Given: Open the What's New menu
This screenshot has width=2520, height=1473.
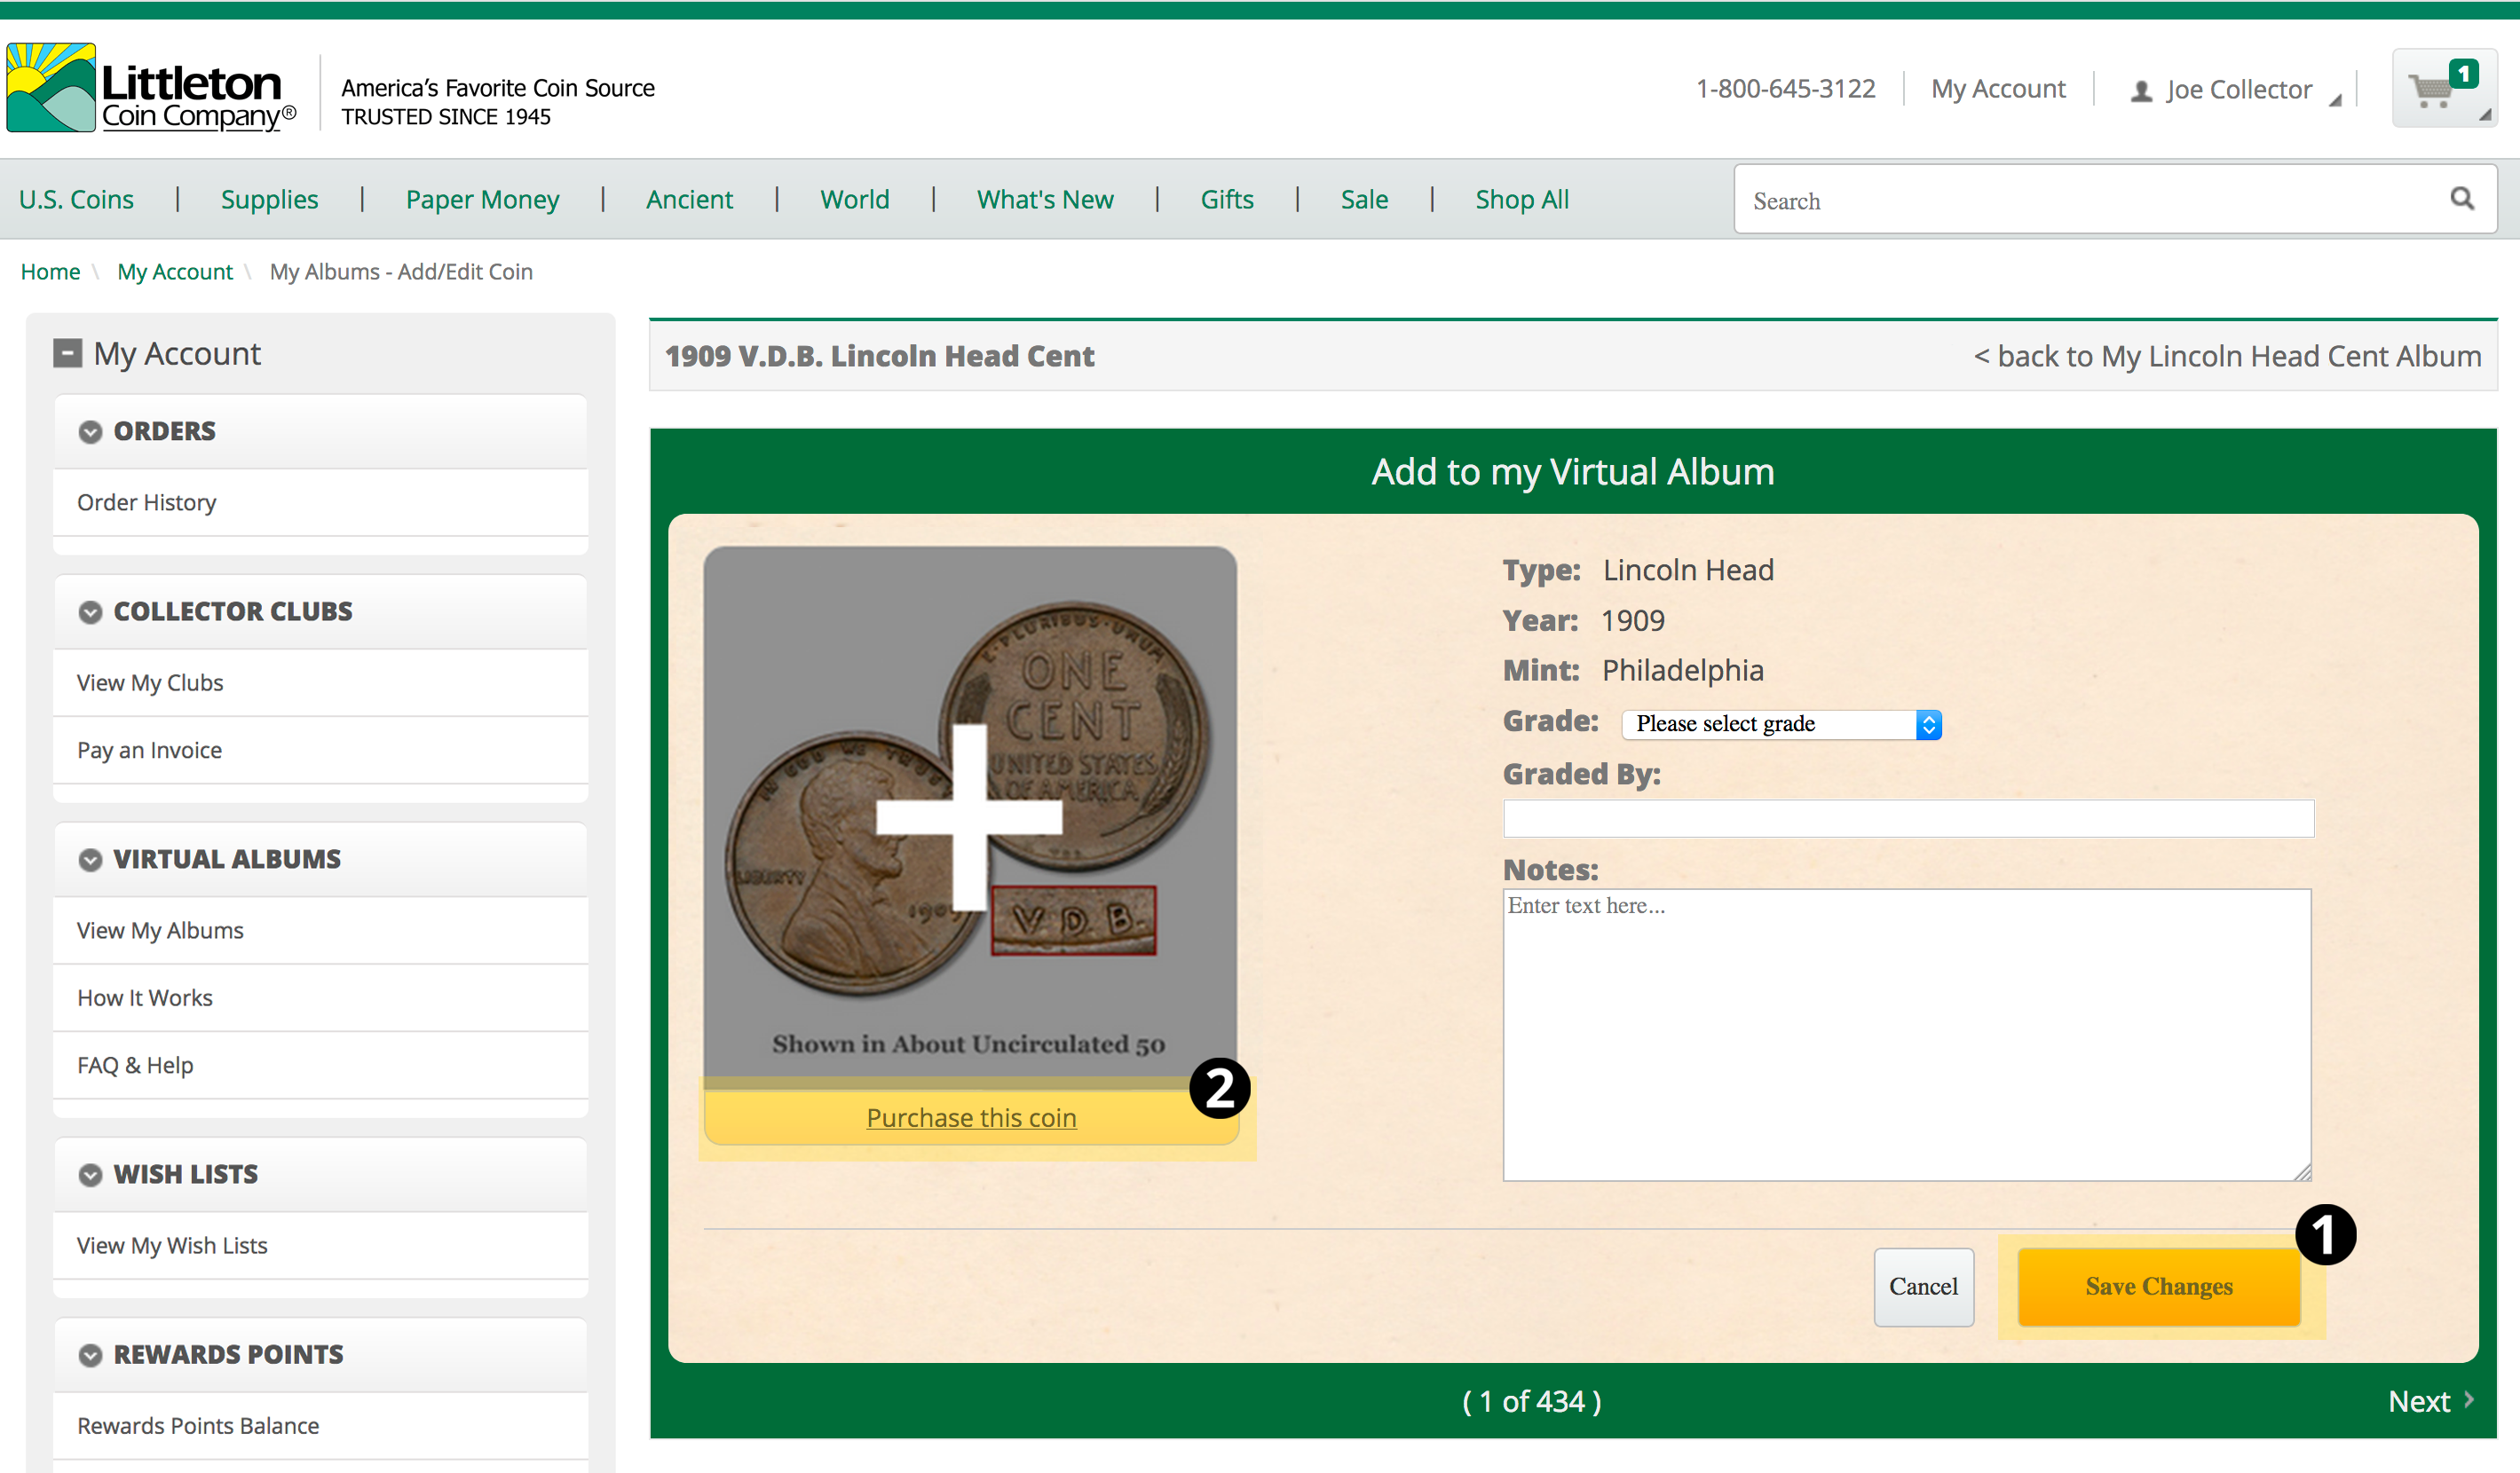Looking at the screenshot, I should click(x=1044, y=199).
